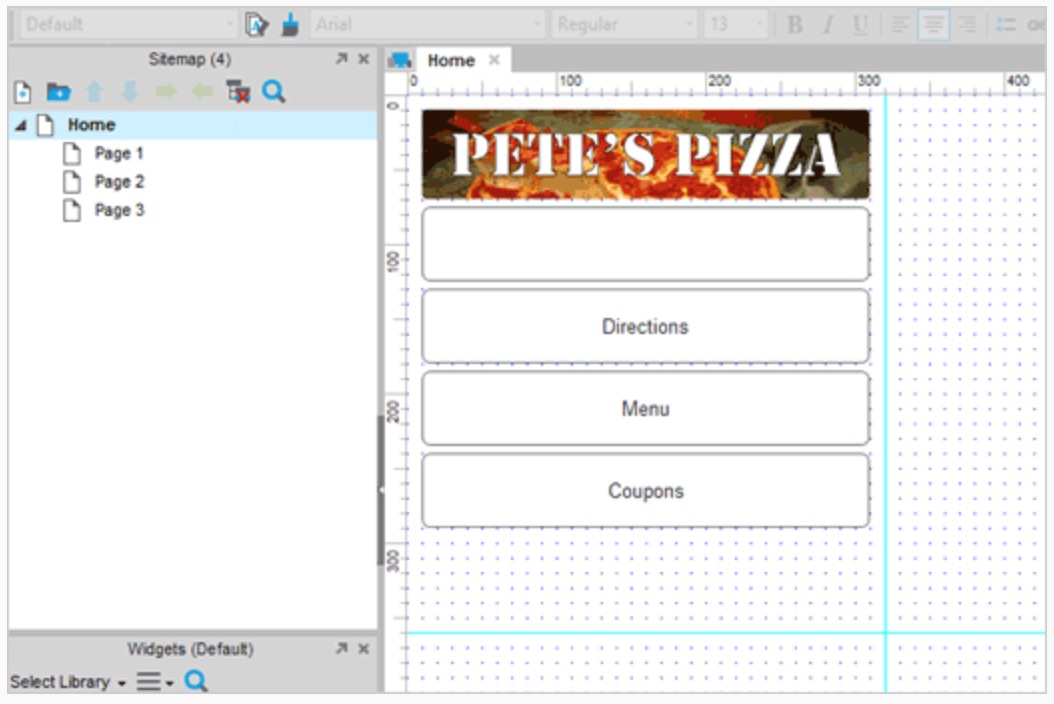
Task: Click the Delete Page icon in Sitemap
Action: pos(238,91)
